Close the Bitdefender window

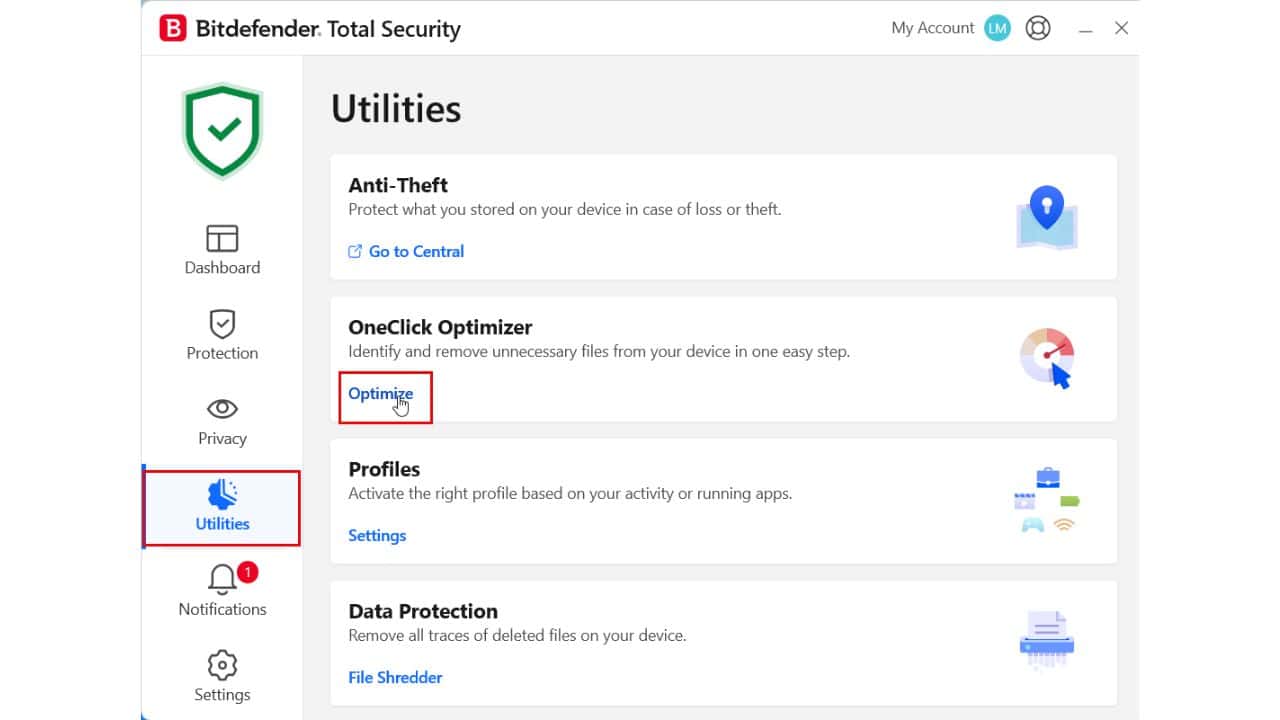click(1121, 28)
